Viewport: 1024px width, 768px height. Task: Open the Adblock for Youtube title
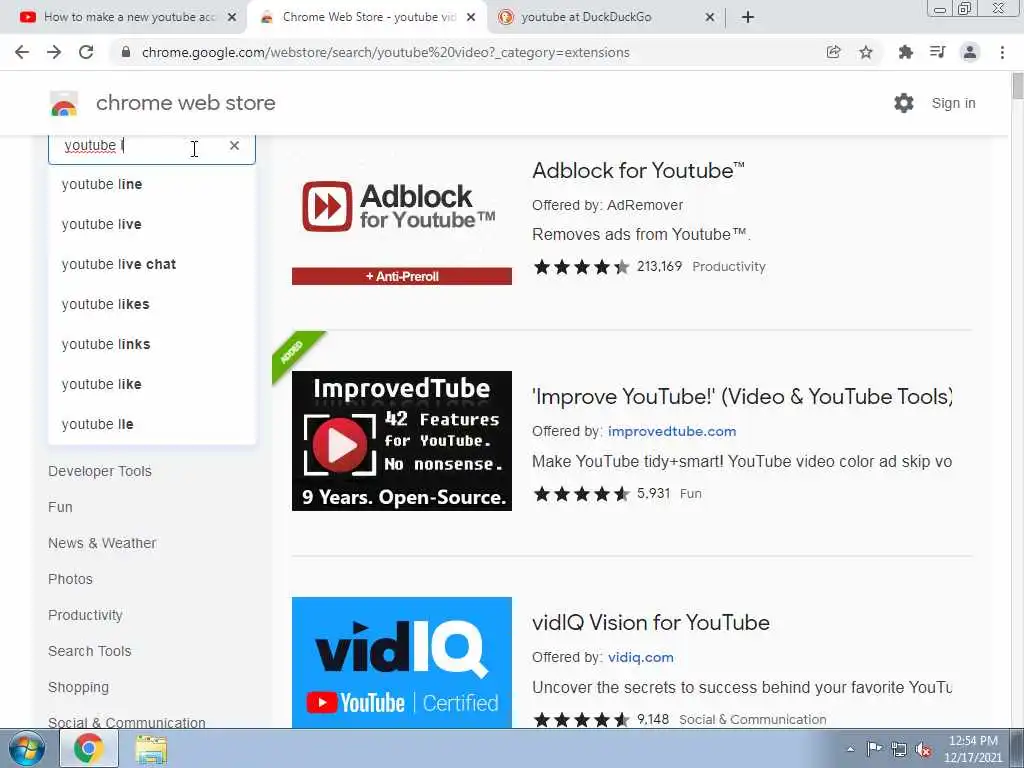pyautogui.click(x=638, y=170)
